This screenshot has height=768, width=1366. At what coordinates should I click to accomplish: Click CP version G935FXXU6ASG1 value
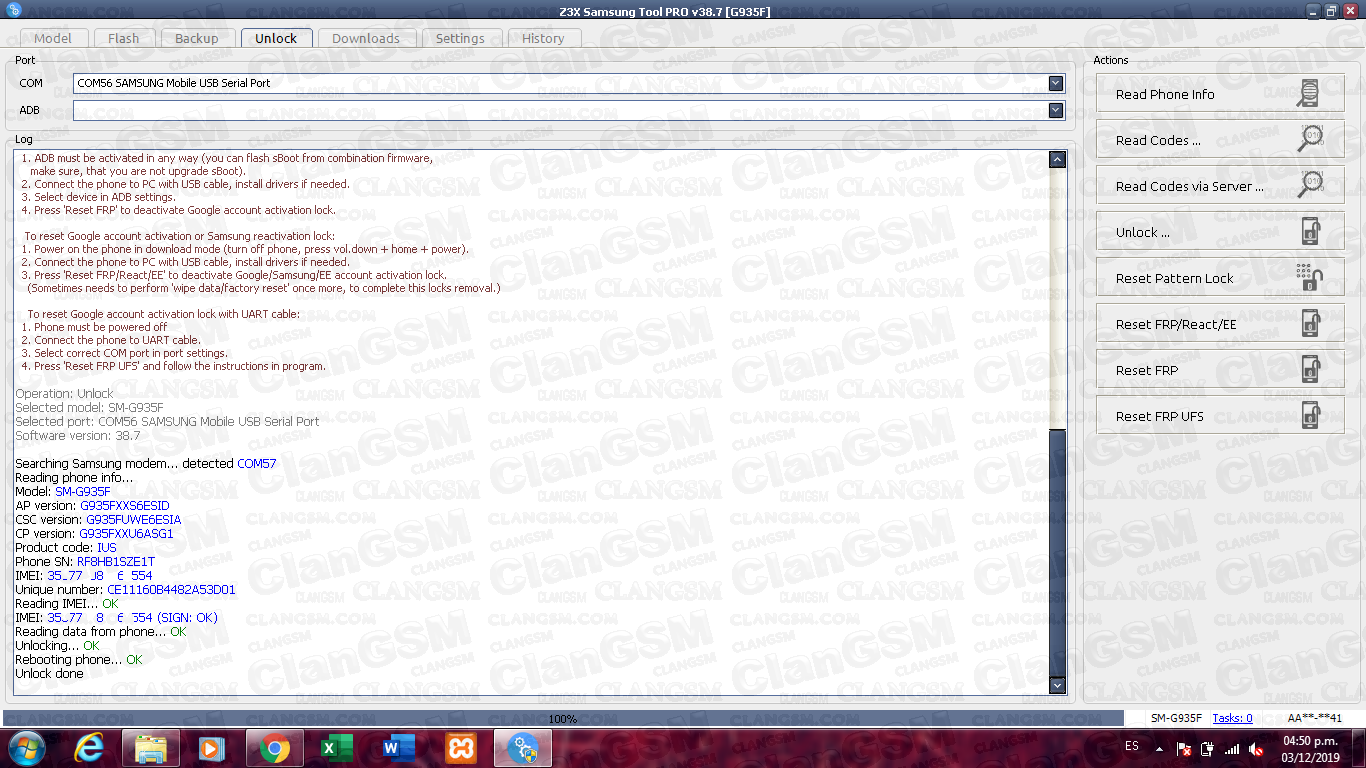click(x=126, y=534)
